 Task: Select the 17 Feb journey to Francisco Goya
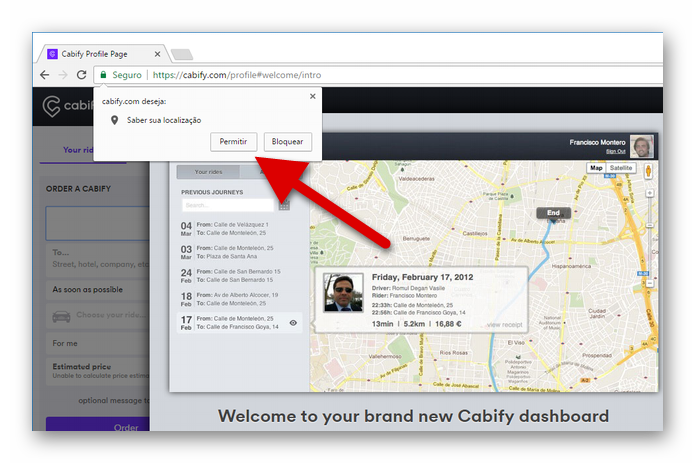coord(239,323)
